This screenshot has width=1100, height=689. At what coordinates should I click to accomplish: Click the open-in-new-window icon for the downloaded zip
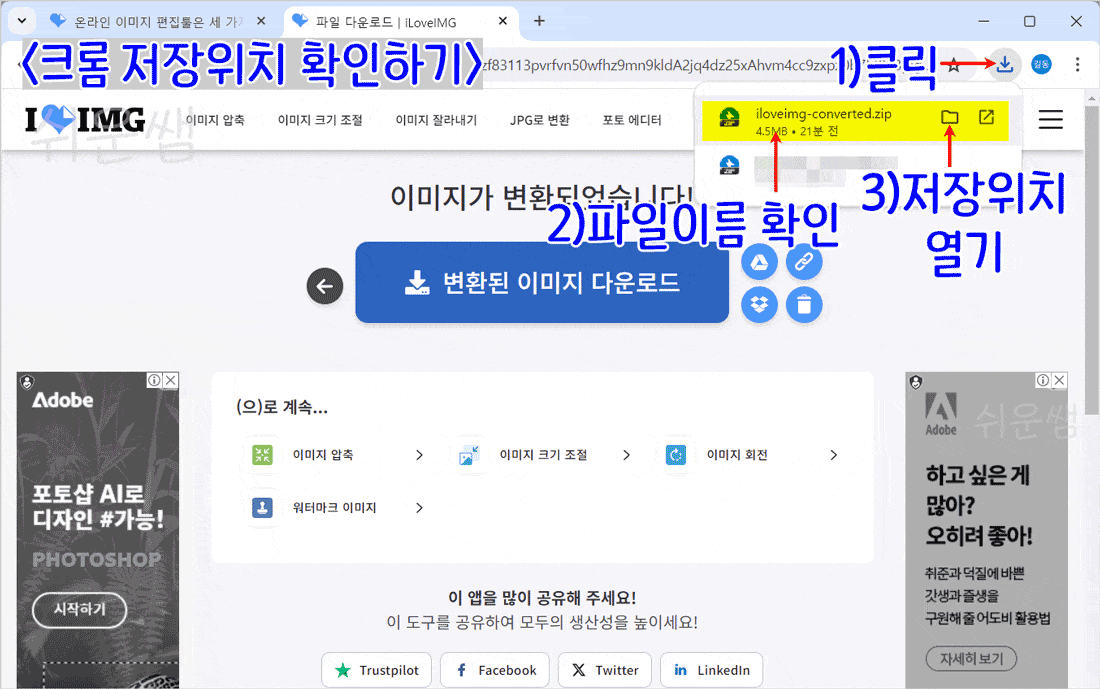(x=987, y=117)
